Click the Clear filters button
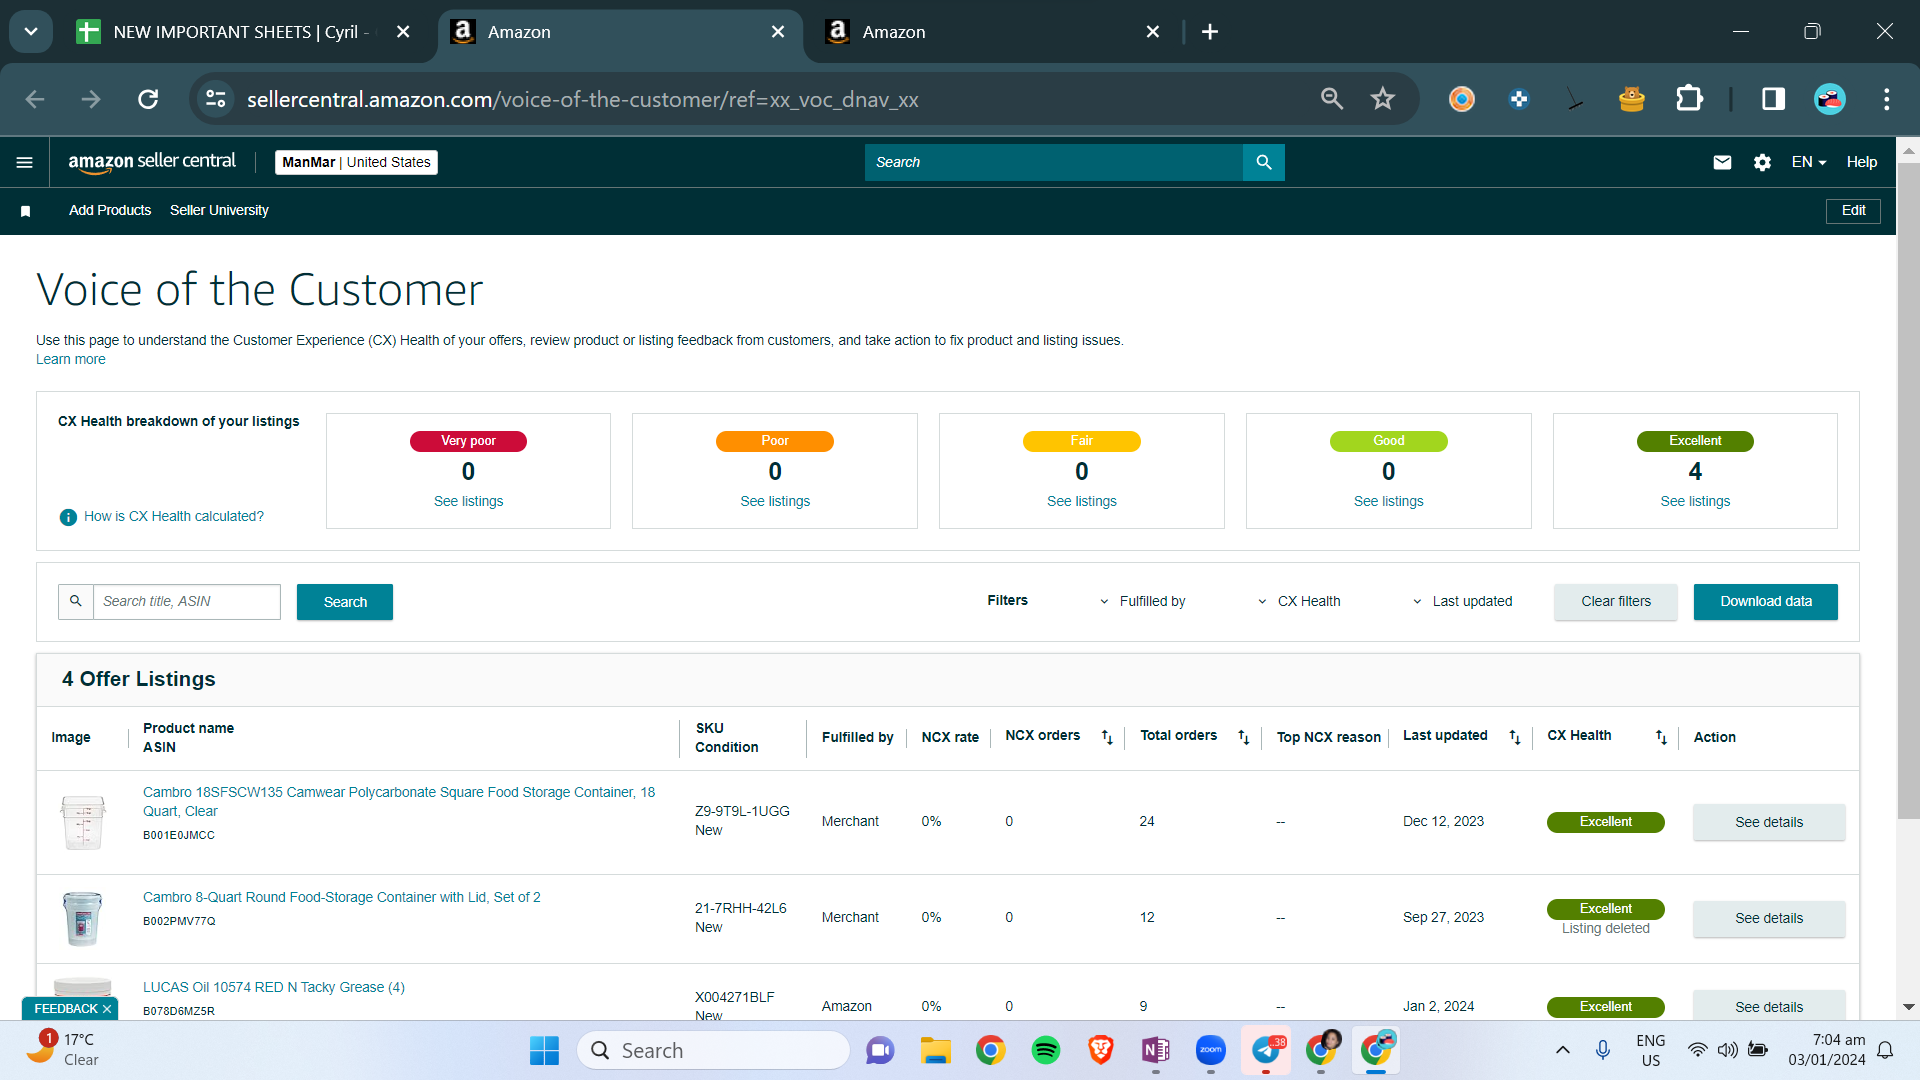1920x1080 pixels. tap(1616, 601)
